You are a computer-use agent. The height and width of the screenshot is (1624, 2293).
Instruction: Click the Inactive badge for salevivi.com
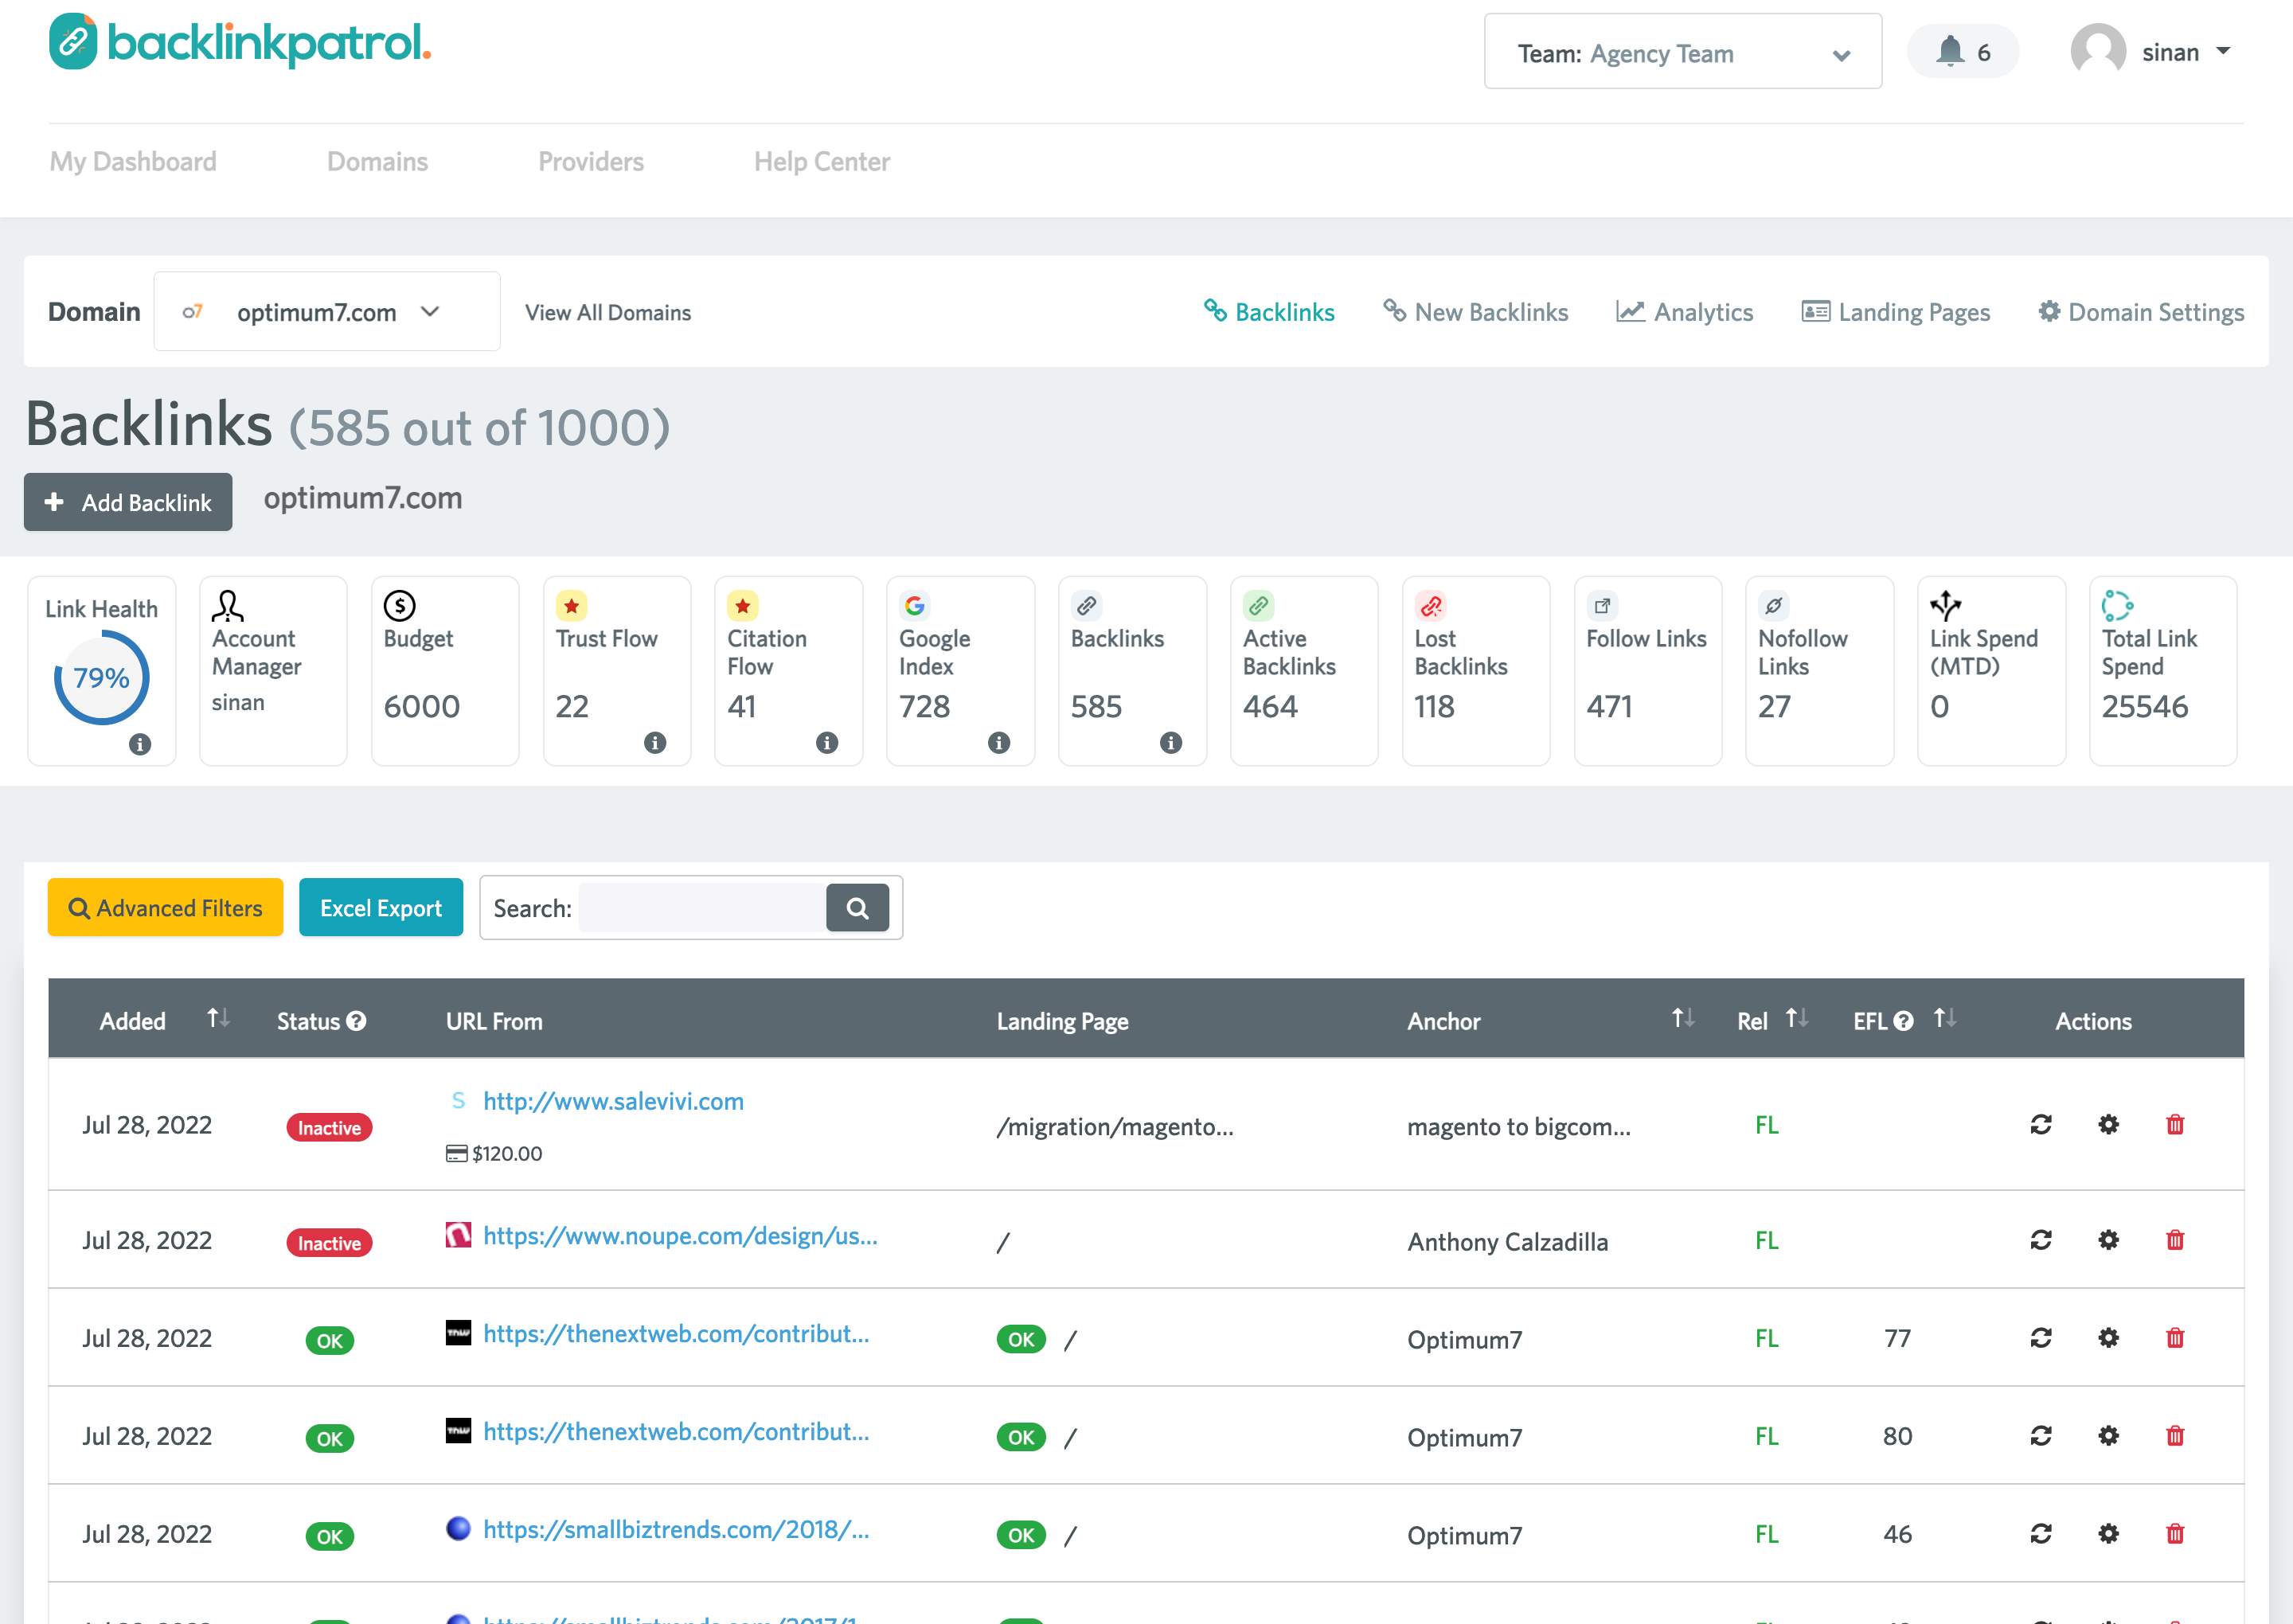pos(329,1128)
